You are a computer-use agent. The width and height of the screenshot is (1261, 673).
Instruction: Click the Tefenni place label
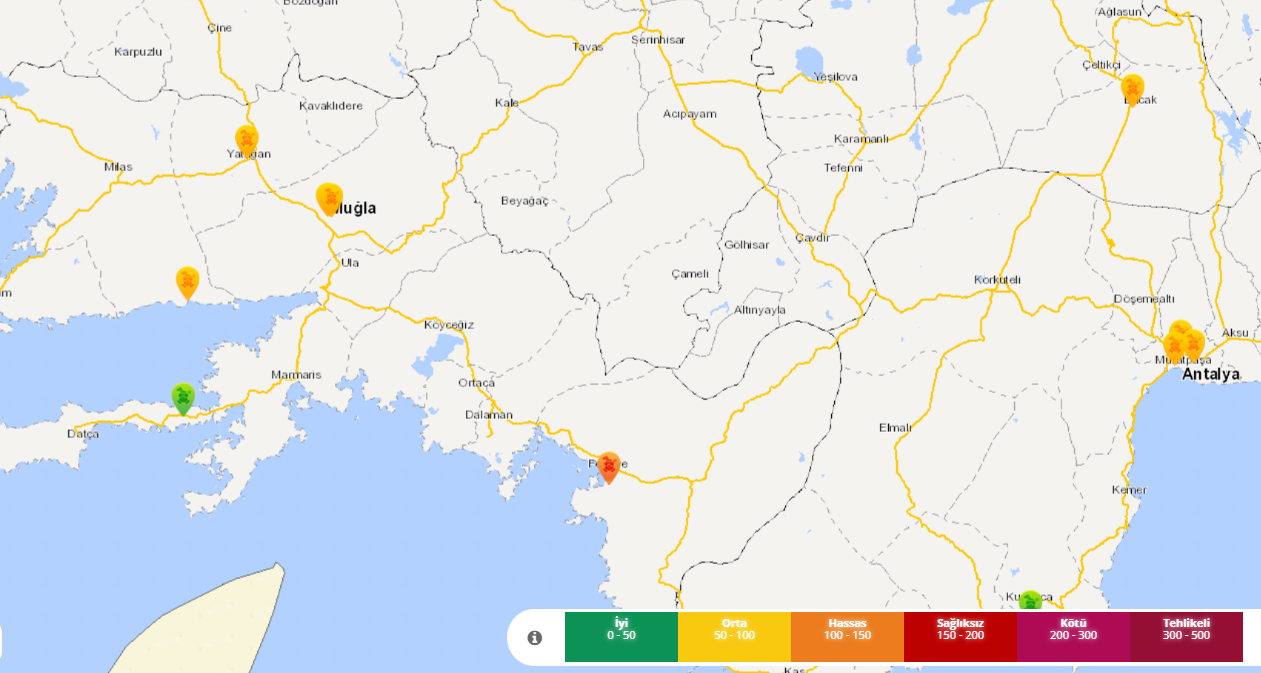843,167
